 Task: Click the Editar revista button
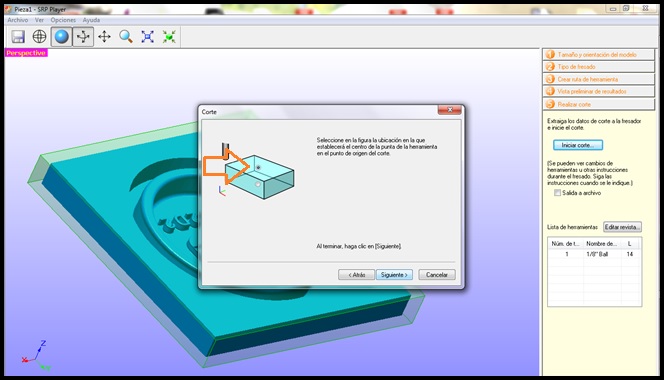pyautogui.click(x=622, y=227)
